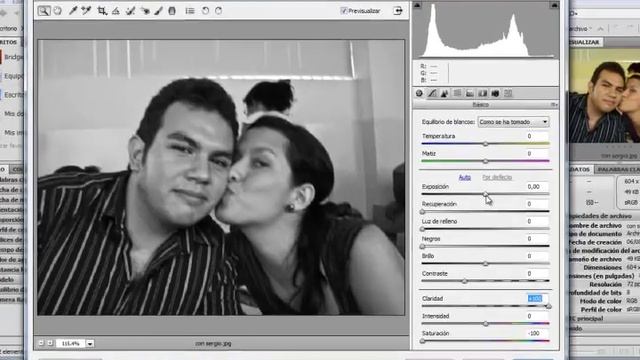
Task: Click the zoom percentage field
Action: point(71,344)
